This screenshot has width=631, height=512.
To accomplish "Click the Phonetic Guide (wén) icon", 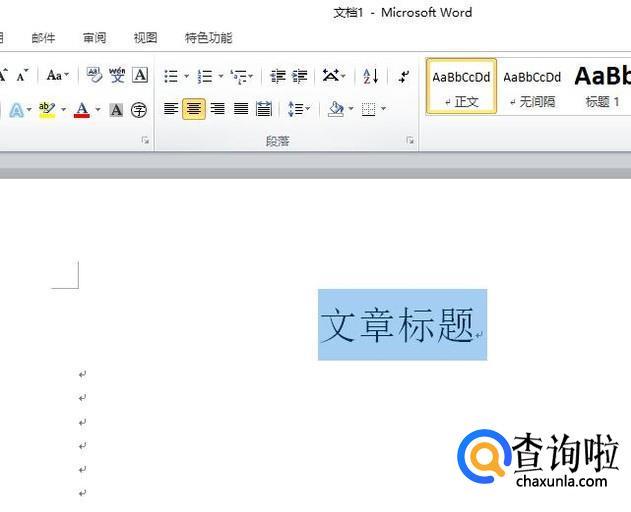I will (117, 75).
